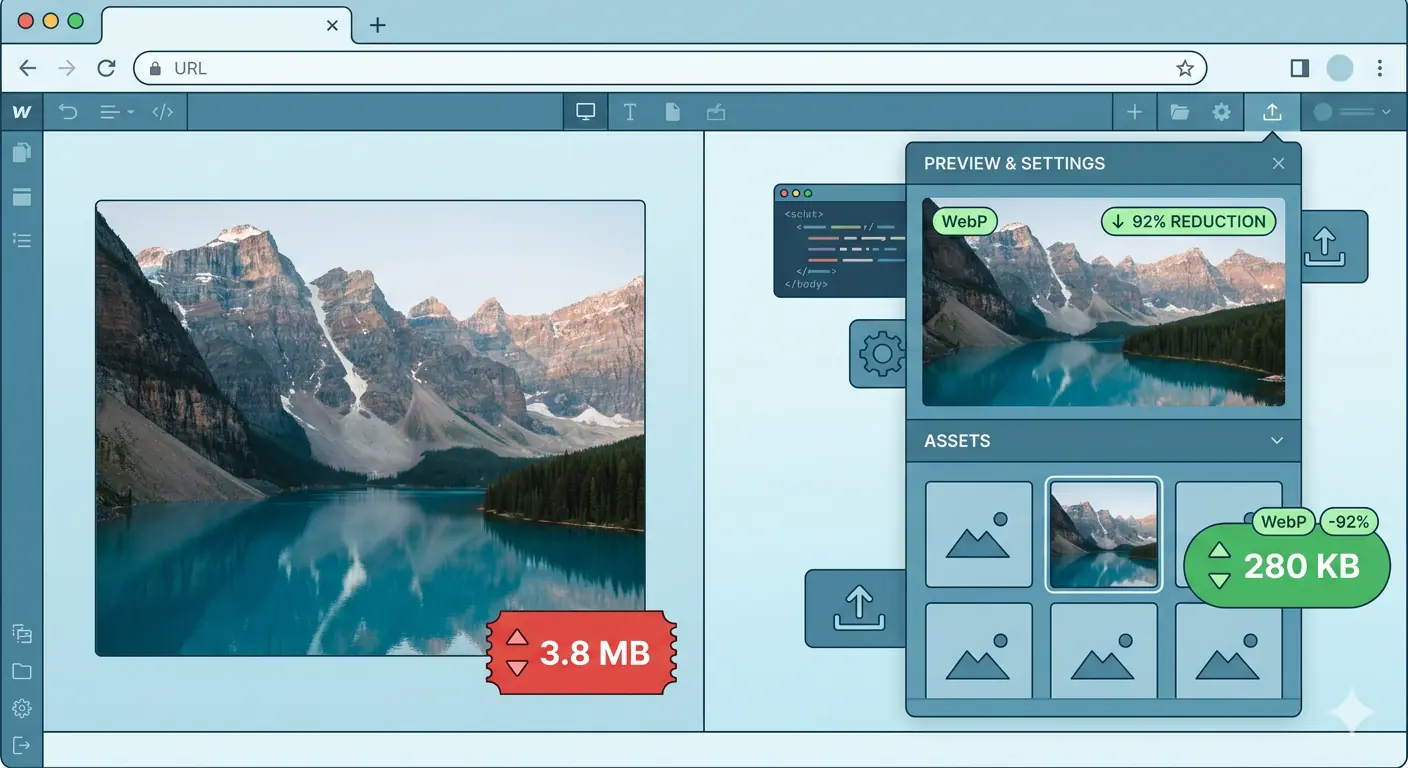Open the pages panel from the left sidebar
Screen dimensions: 1408x768
click(x=22, y=152)
